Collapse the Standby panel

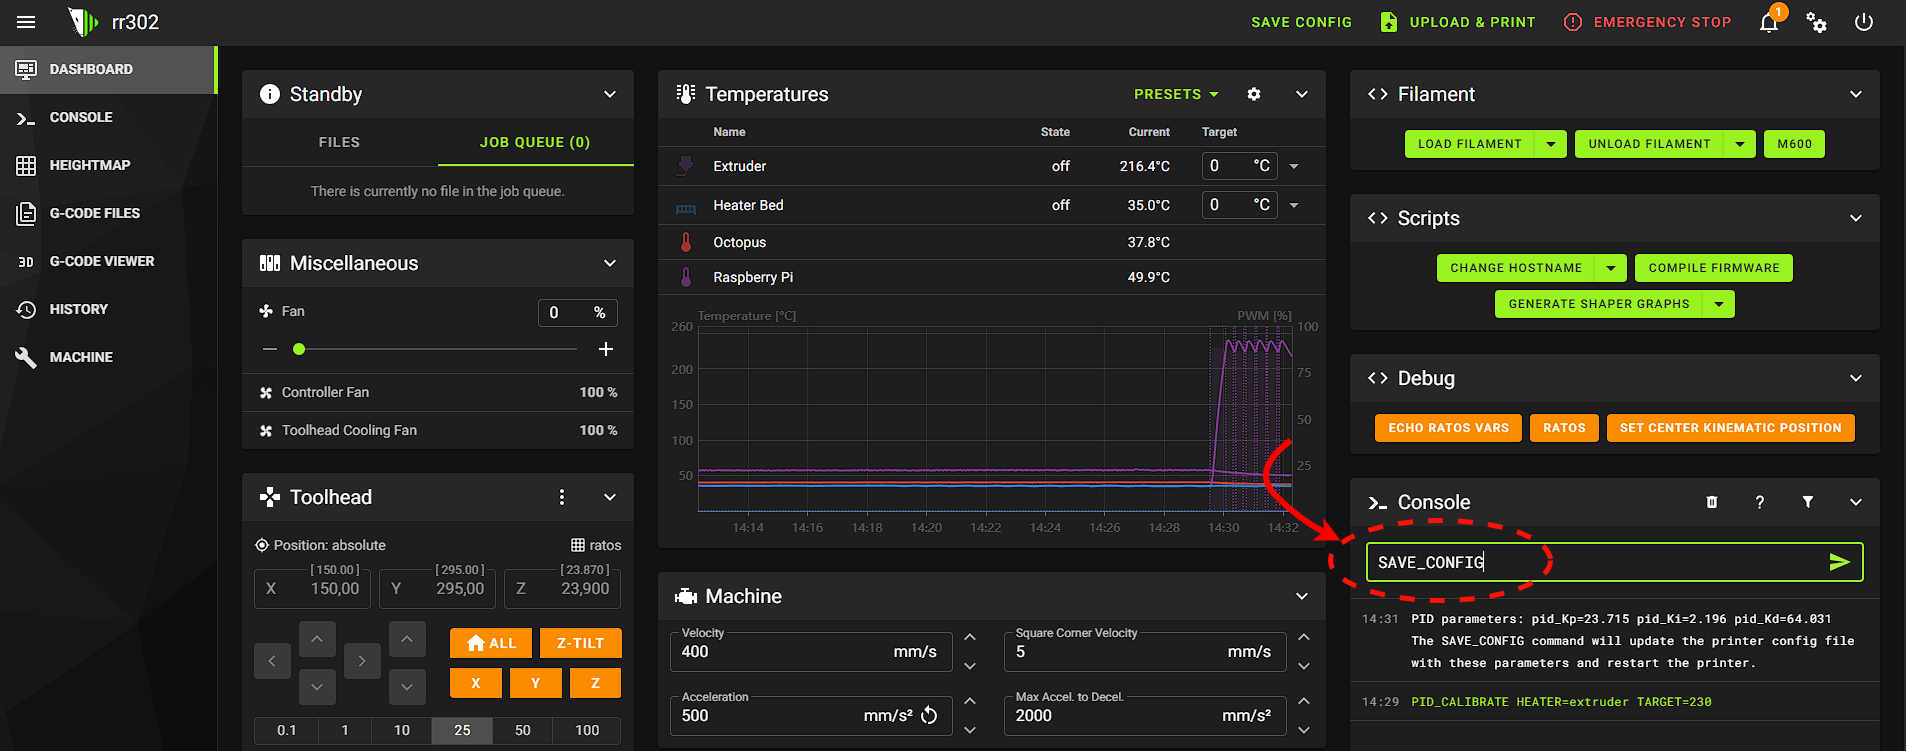point(610,94)
